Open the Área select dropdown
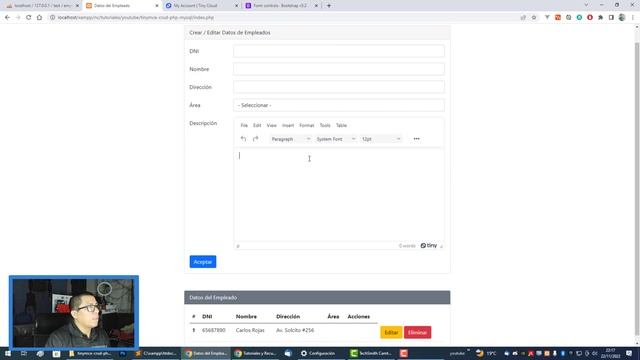This screenshot has width=640, height=360. click(x=339, y=105)
